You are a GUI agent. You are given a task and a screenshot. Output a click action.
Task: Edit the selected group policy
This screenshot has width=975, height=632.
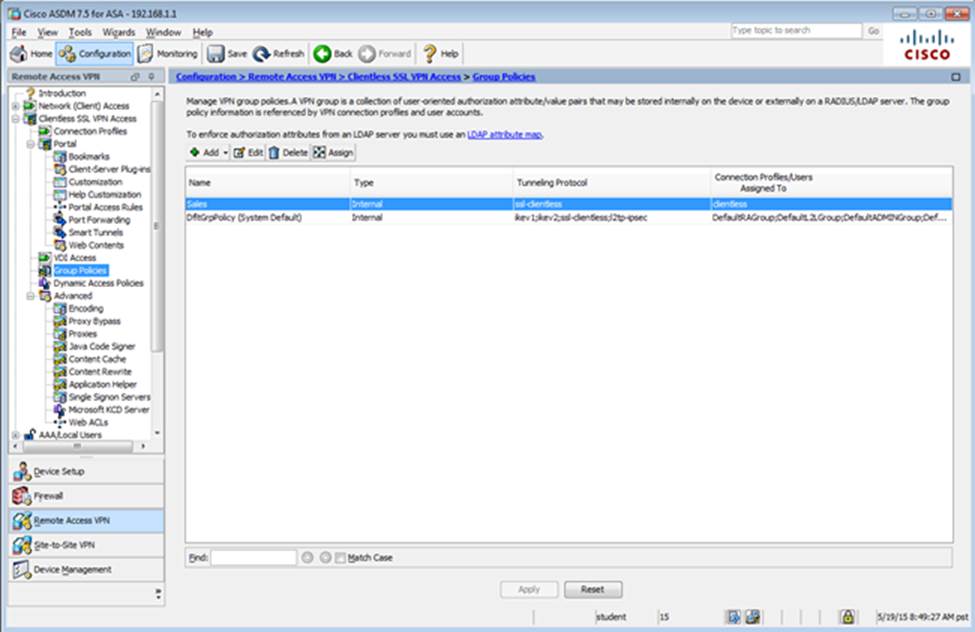click(x=248, y=152)
